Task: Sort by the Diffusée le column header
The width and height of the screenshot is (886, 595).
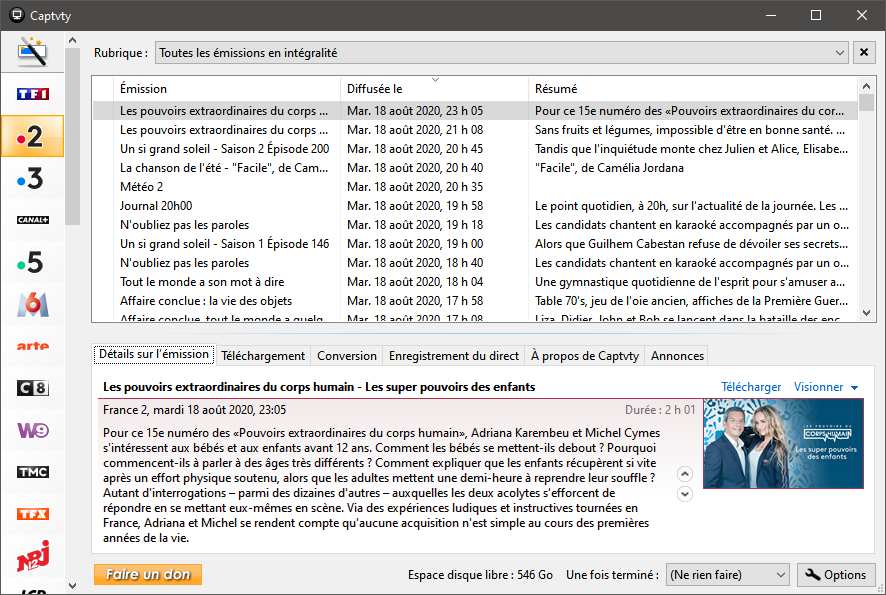Action: coord(434,89)
